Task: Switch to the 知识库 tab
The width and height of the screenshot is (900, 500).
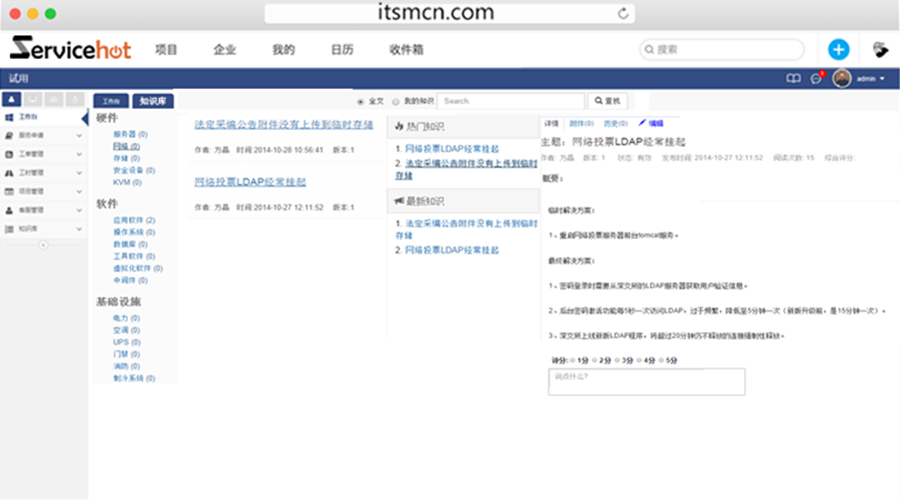Action: tap(153, 101)
